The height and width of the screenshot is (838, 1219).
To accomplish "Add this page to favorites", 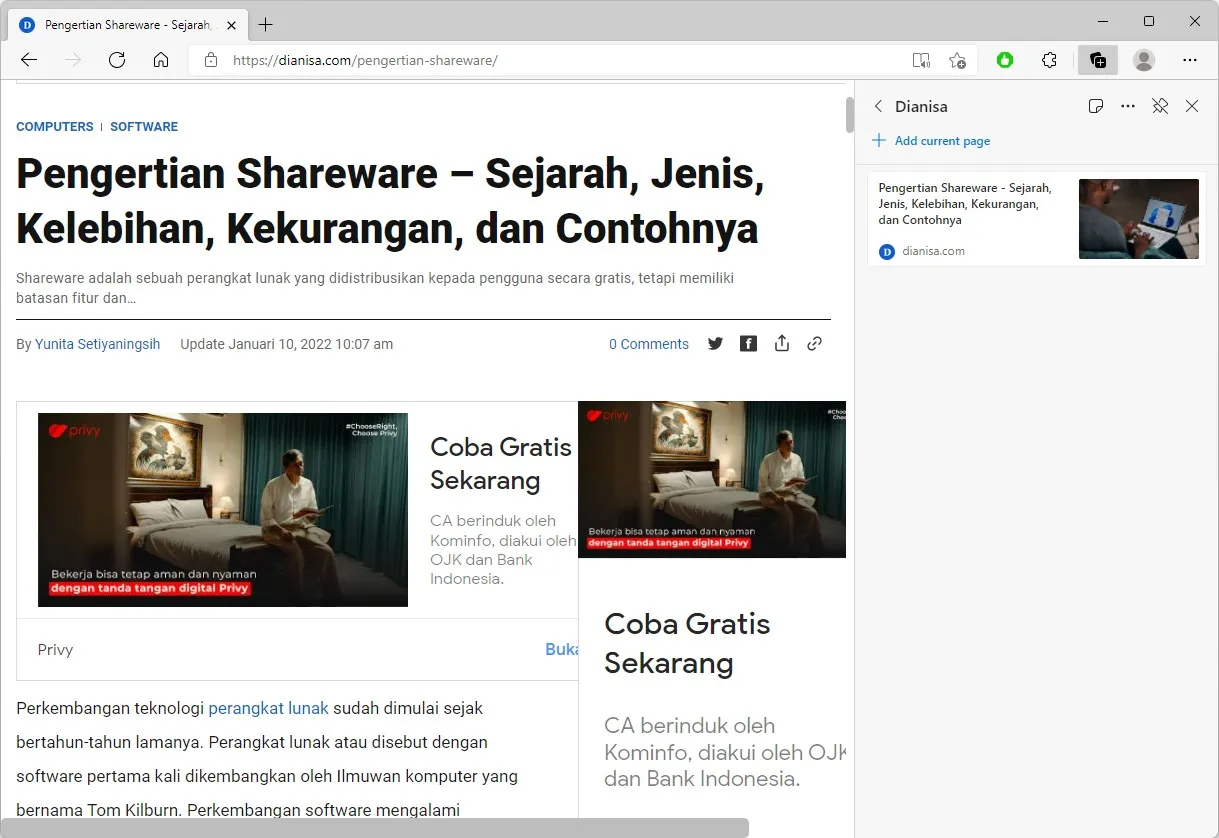I will tap(957, 60).
